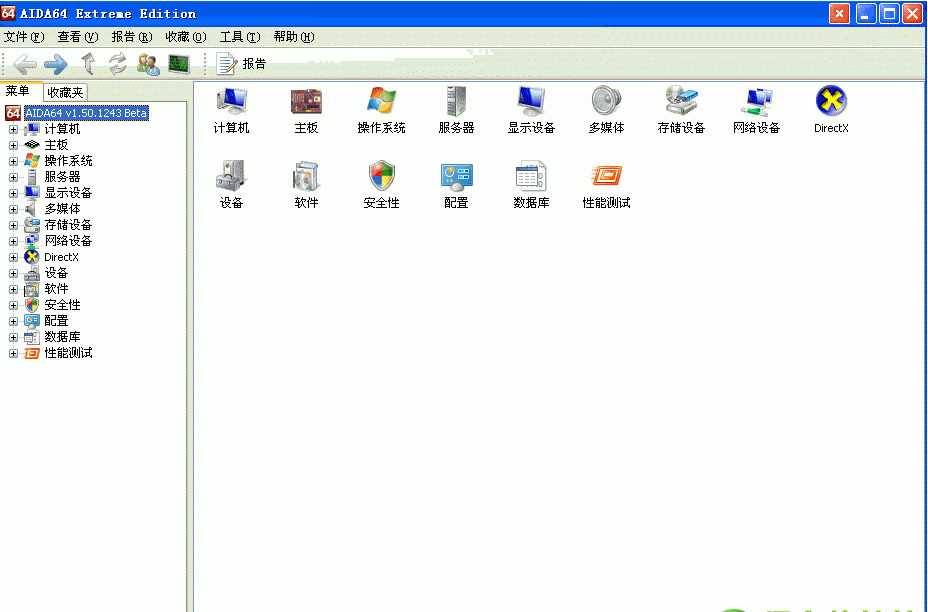
Task: Open the DirectX icon in main panel
Action: tap(831, 102)
